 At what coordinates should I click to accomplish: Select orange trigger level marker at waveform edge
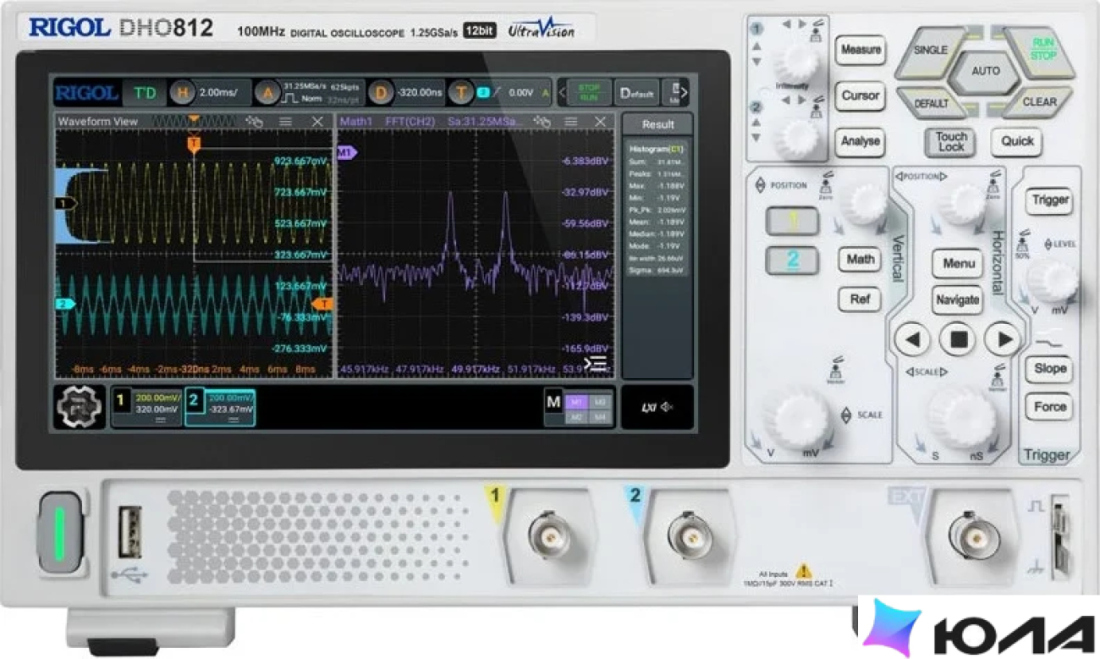click(x=322, y=304)
